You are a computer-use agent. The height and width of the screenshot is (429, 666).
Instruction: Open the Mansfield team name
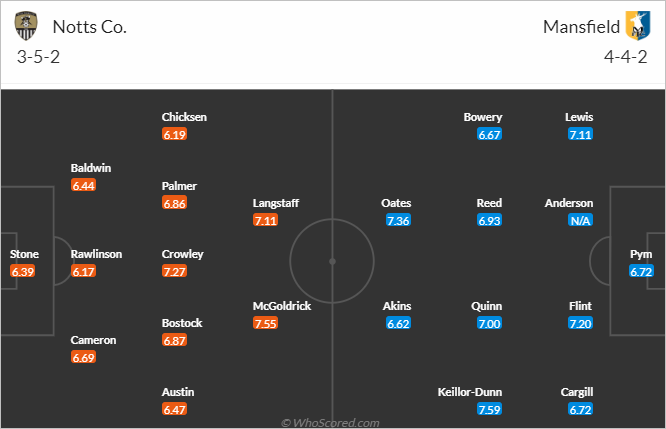tap(581, 27)
